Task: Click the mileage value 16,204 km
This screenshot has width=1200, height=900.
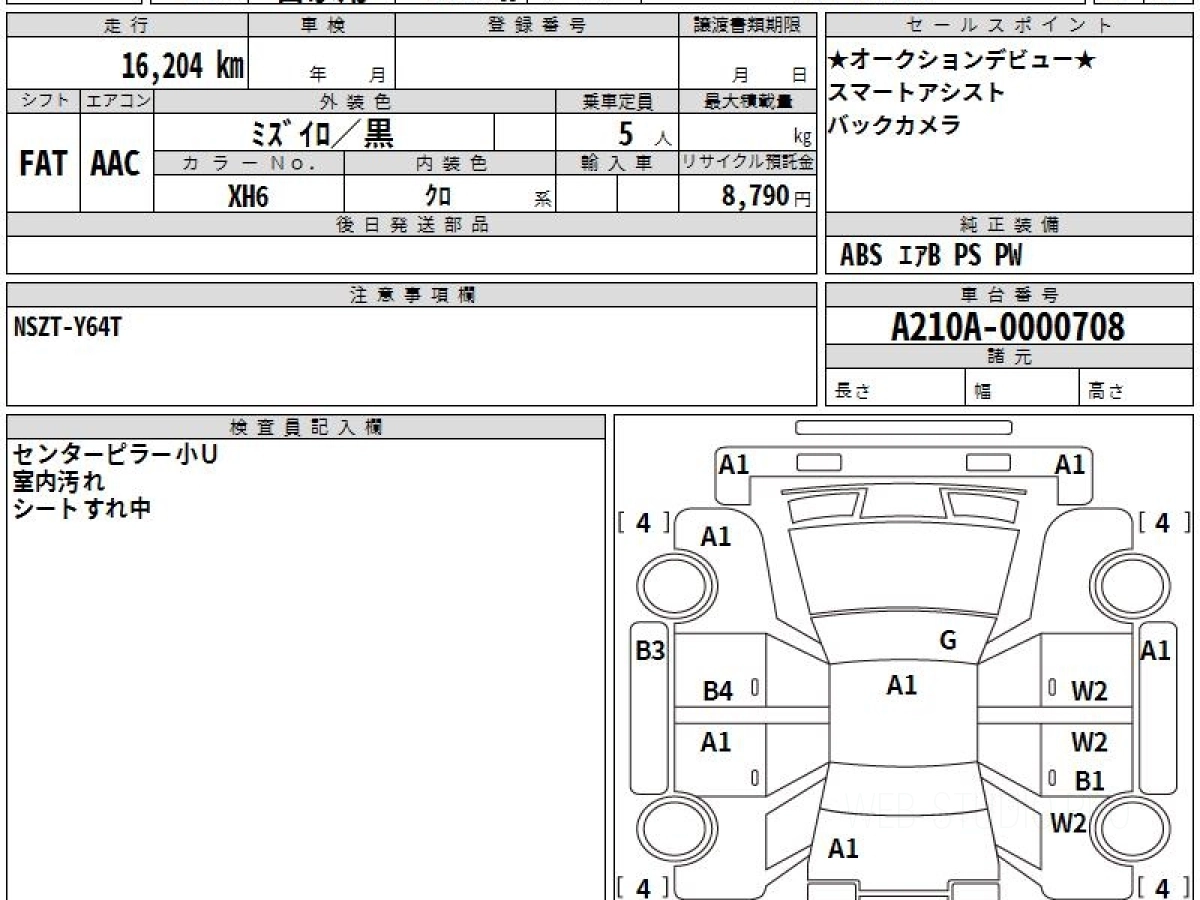Action: tap(182, 66)
